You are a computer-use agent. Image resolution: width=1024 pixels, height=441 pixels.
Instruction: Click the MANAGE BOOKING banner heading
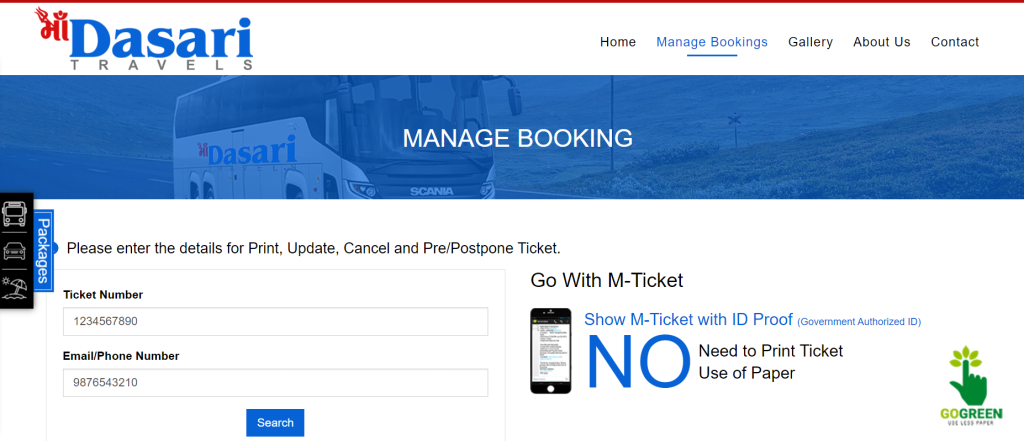click(517, 138)
